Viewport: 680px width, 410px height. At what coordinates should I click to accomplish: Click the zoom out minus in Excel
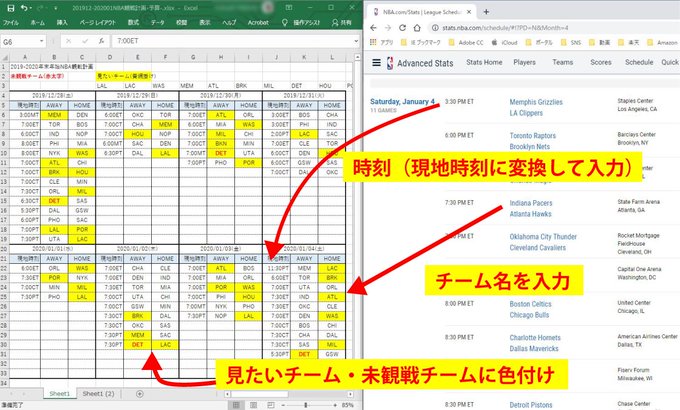pos(283,405)
